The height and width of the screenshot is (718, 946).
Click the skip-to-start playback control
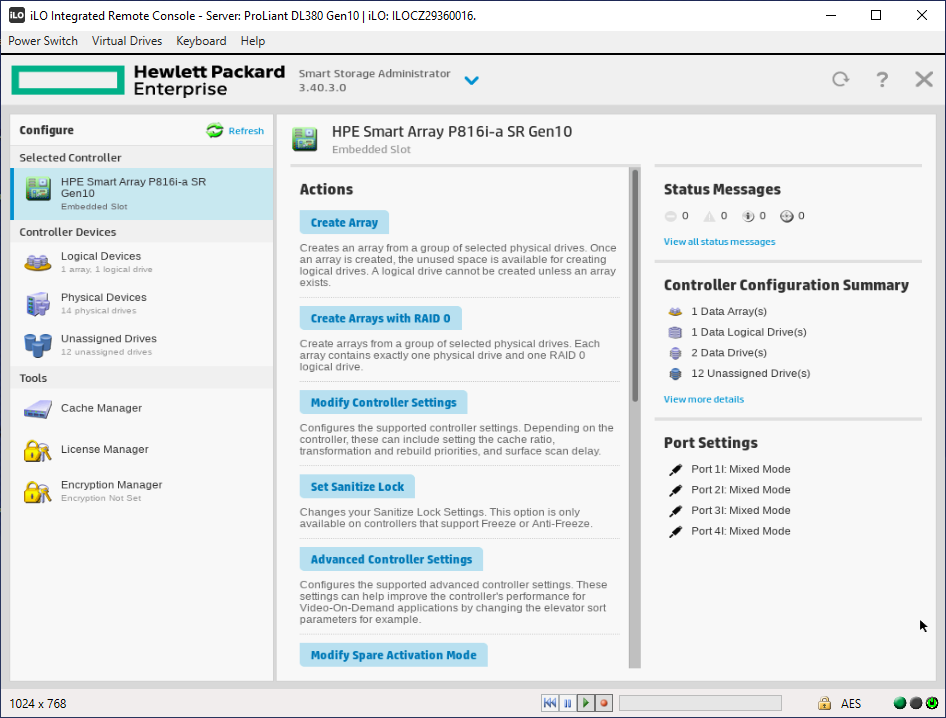(550, 703)
